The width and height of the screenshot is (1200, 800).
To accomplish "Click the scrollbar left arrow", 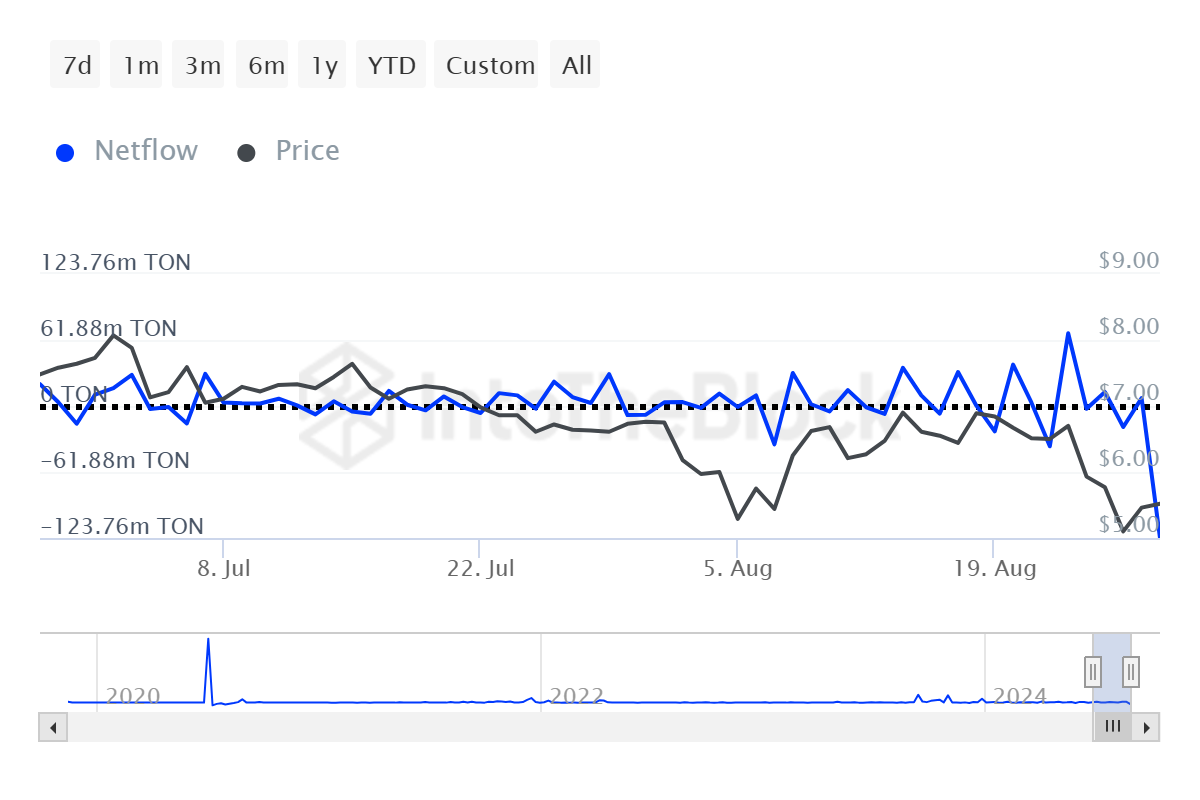I will [x=53, y=727].
